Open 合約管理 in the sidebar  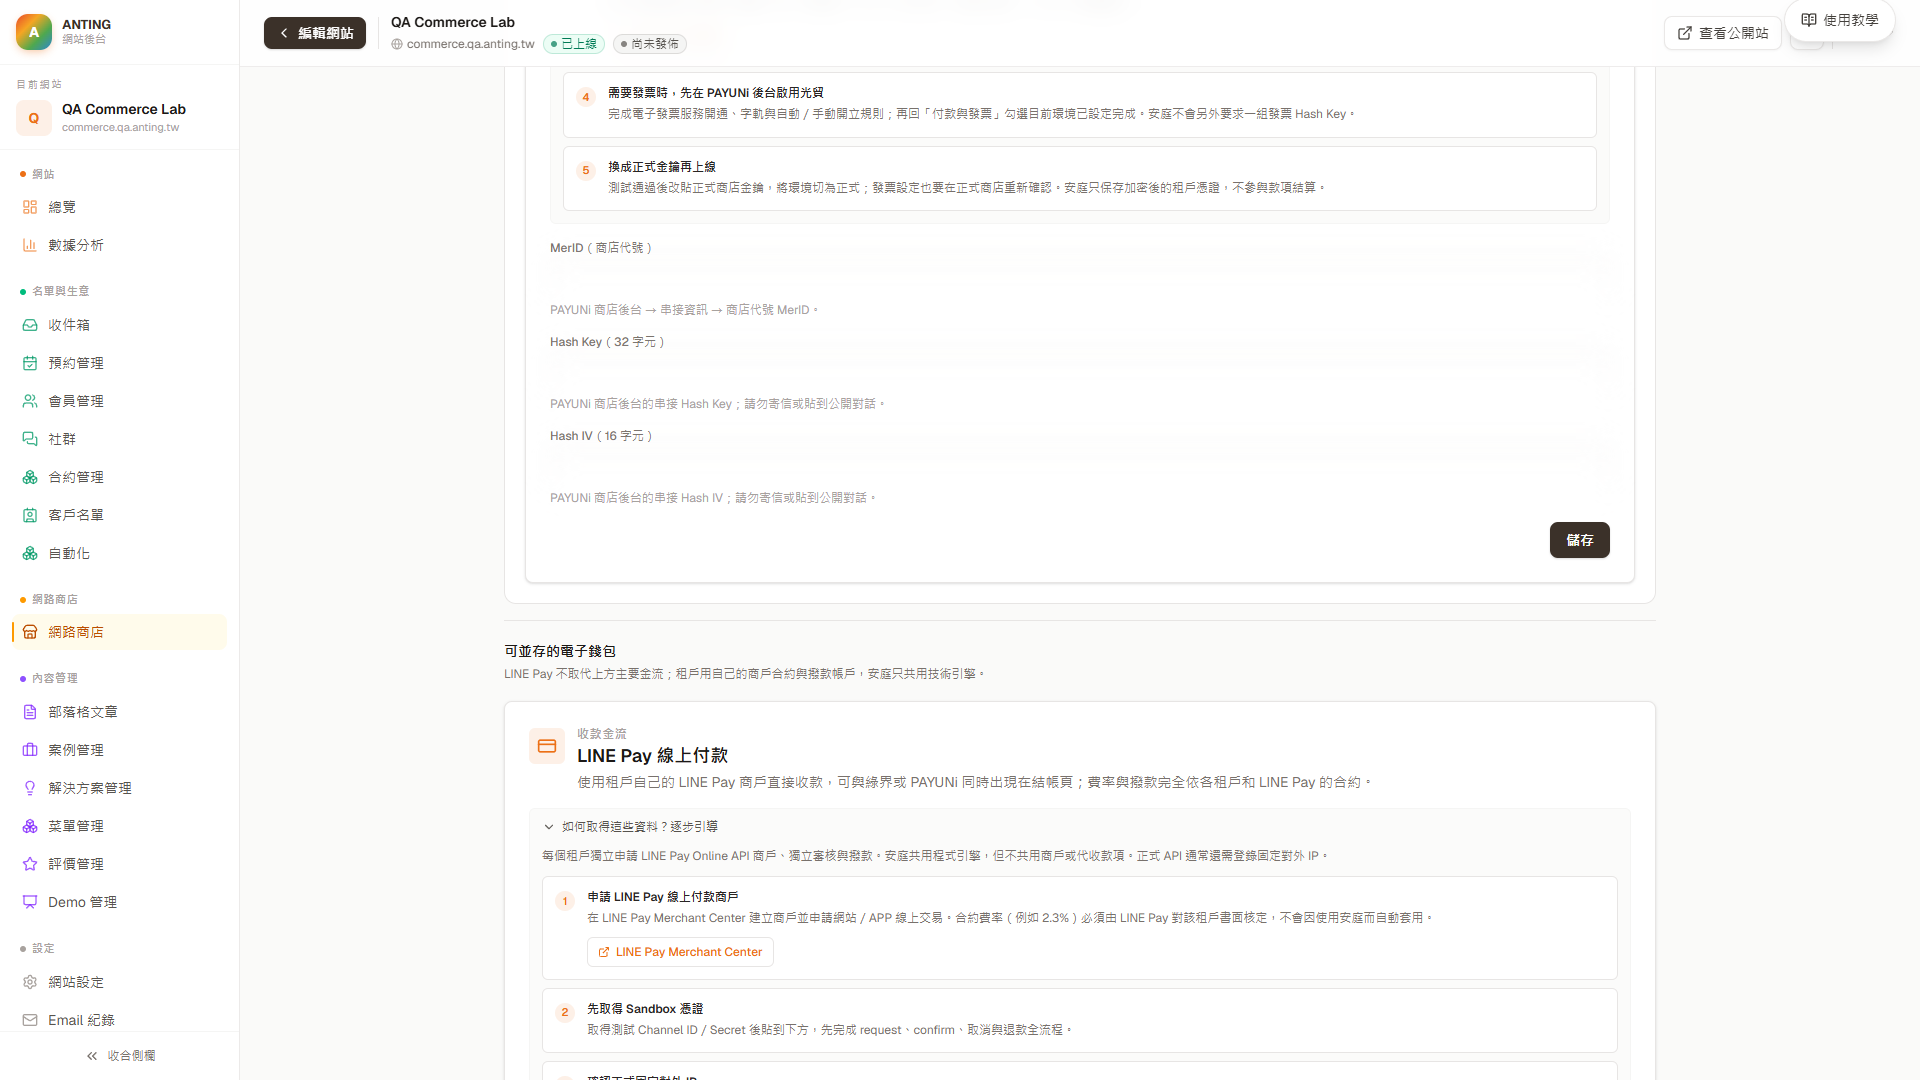pos(119,477)
